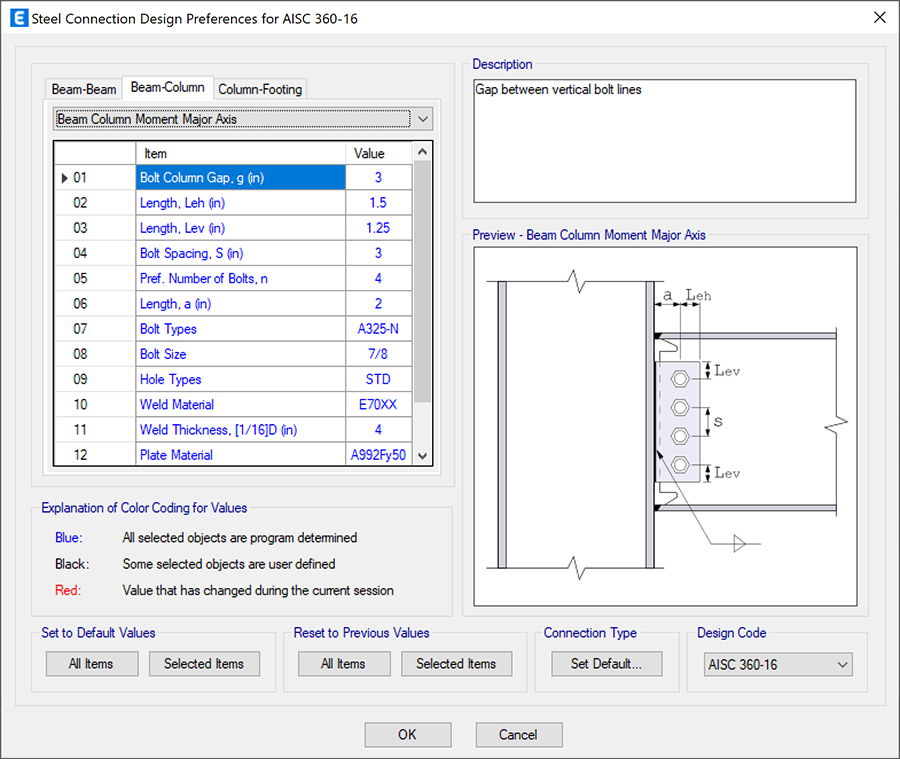Click Set Default under Connection Type
The height and width of the screenshot is (759, 900).
606,663
